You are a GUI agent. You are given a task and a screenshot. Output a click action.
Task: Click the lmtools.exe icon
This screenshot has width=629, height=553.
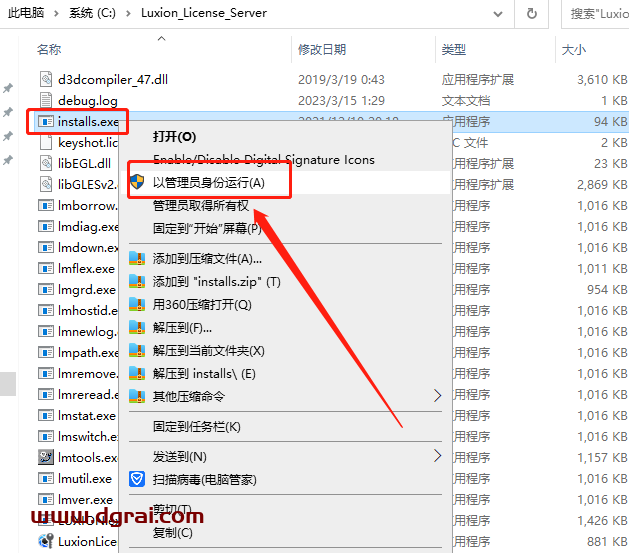pos(46,457)
